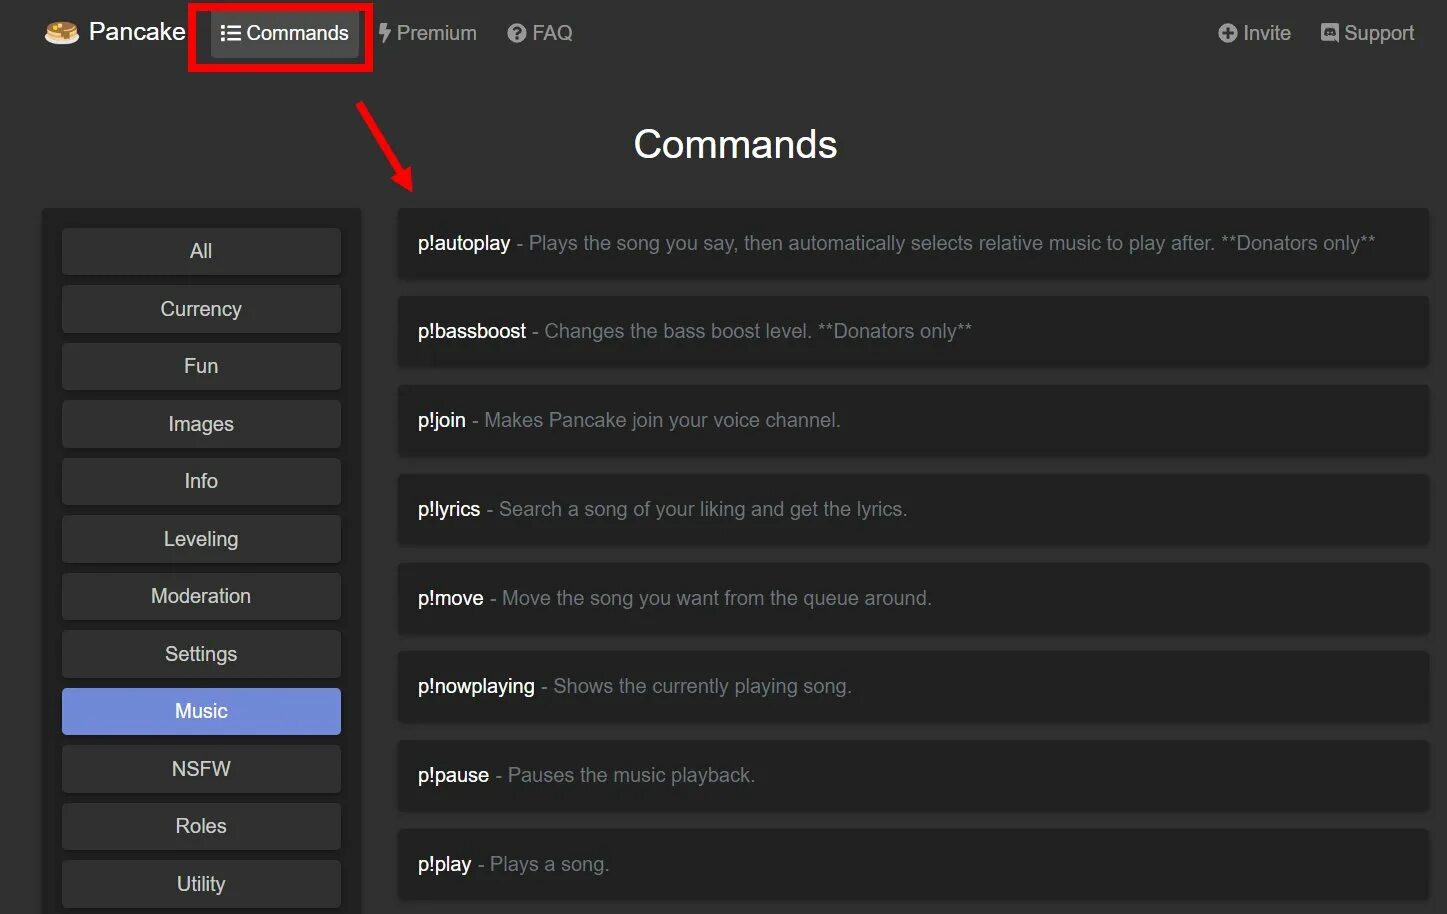Click the p!lyrics command row
Image resolution: width=1447 pixels, height=914 pixels.
[913, 509]
